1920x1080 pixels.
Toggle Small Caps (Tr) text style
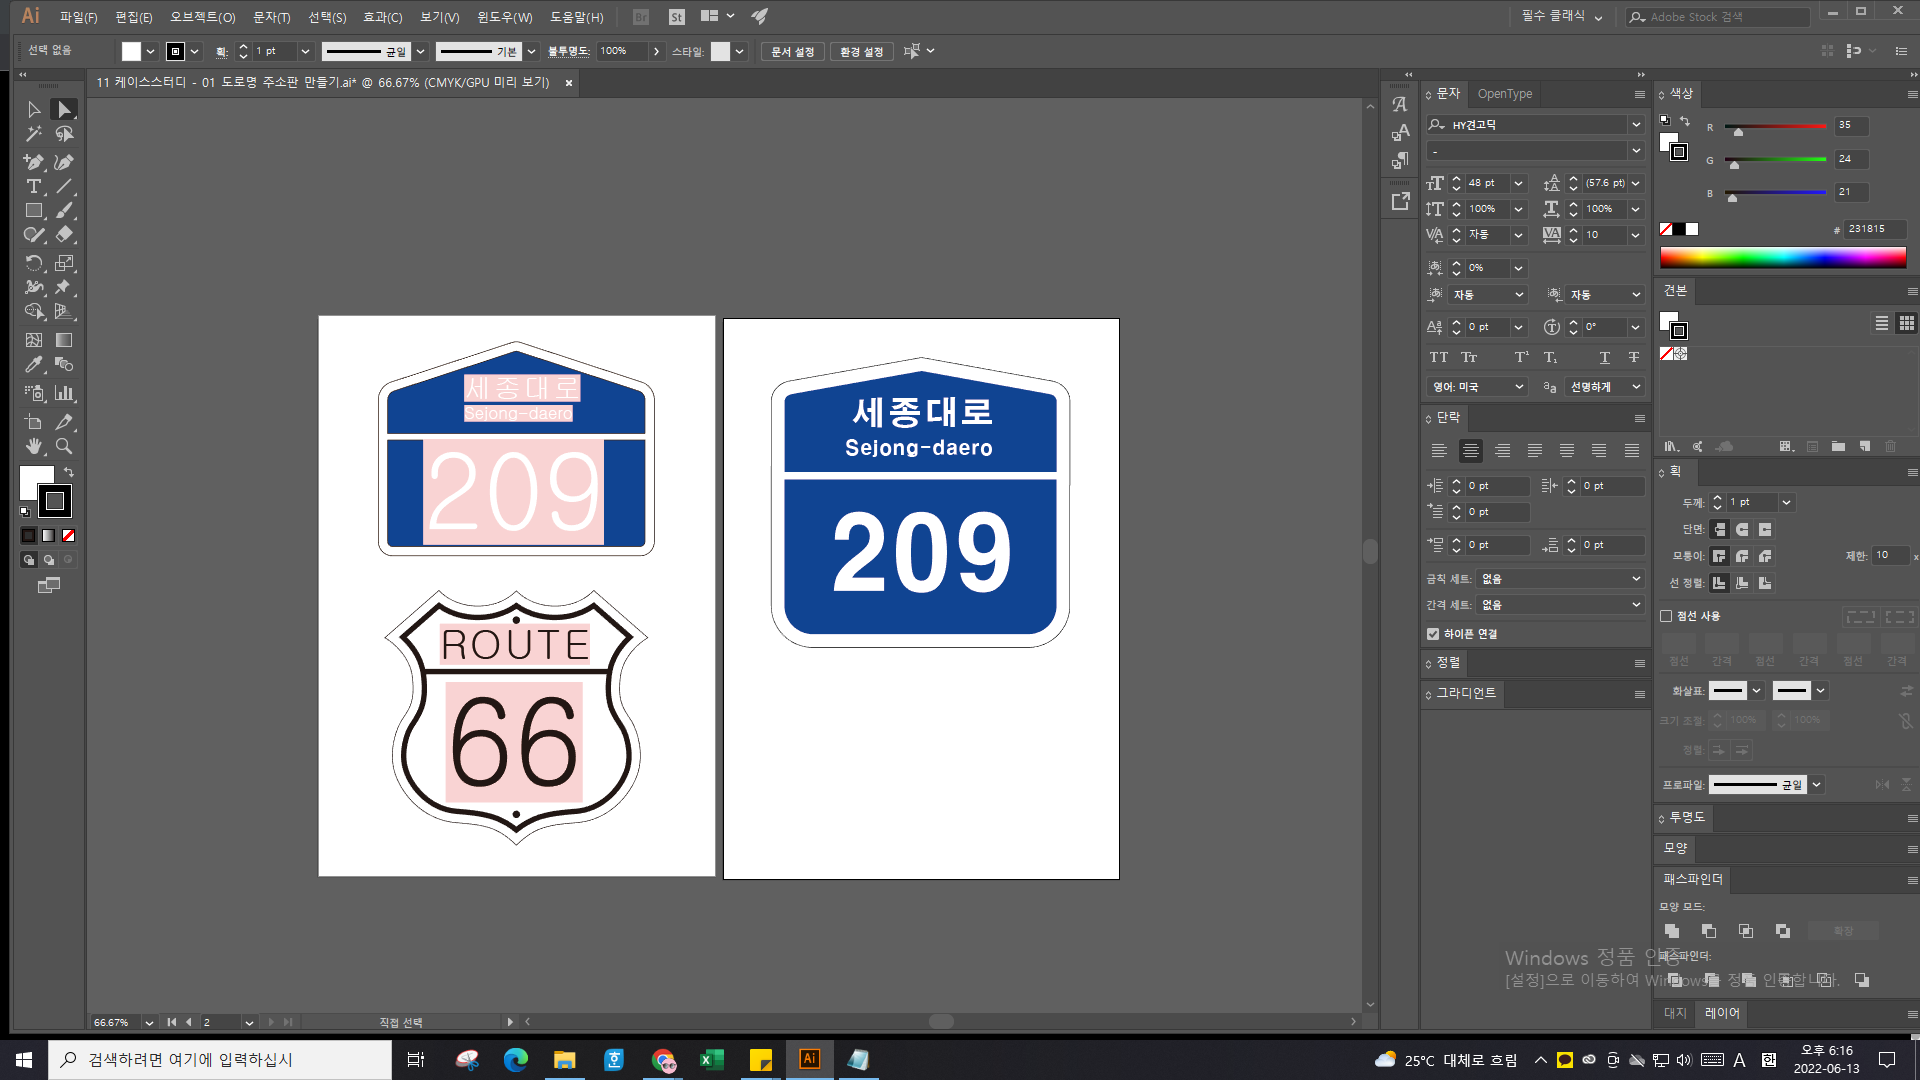click(1469, 357)
